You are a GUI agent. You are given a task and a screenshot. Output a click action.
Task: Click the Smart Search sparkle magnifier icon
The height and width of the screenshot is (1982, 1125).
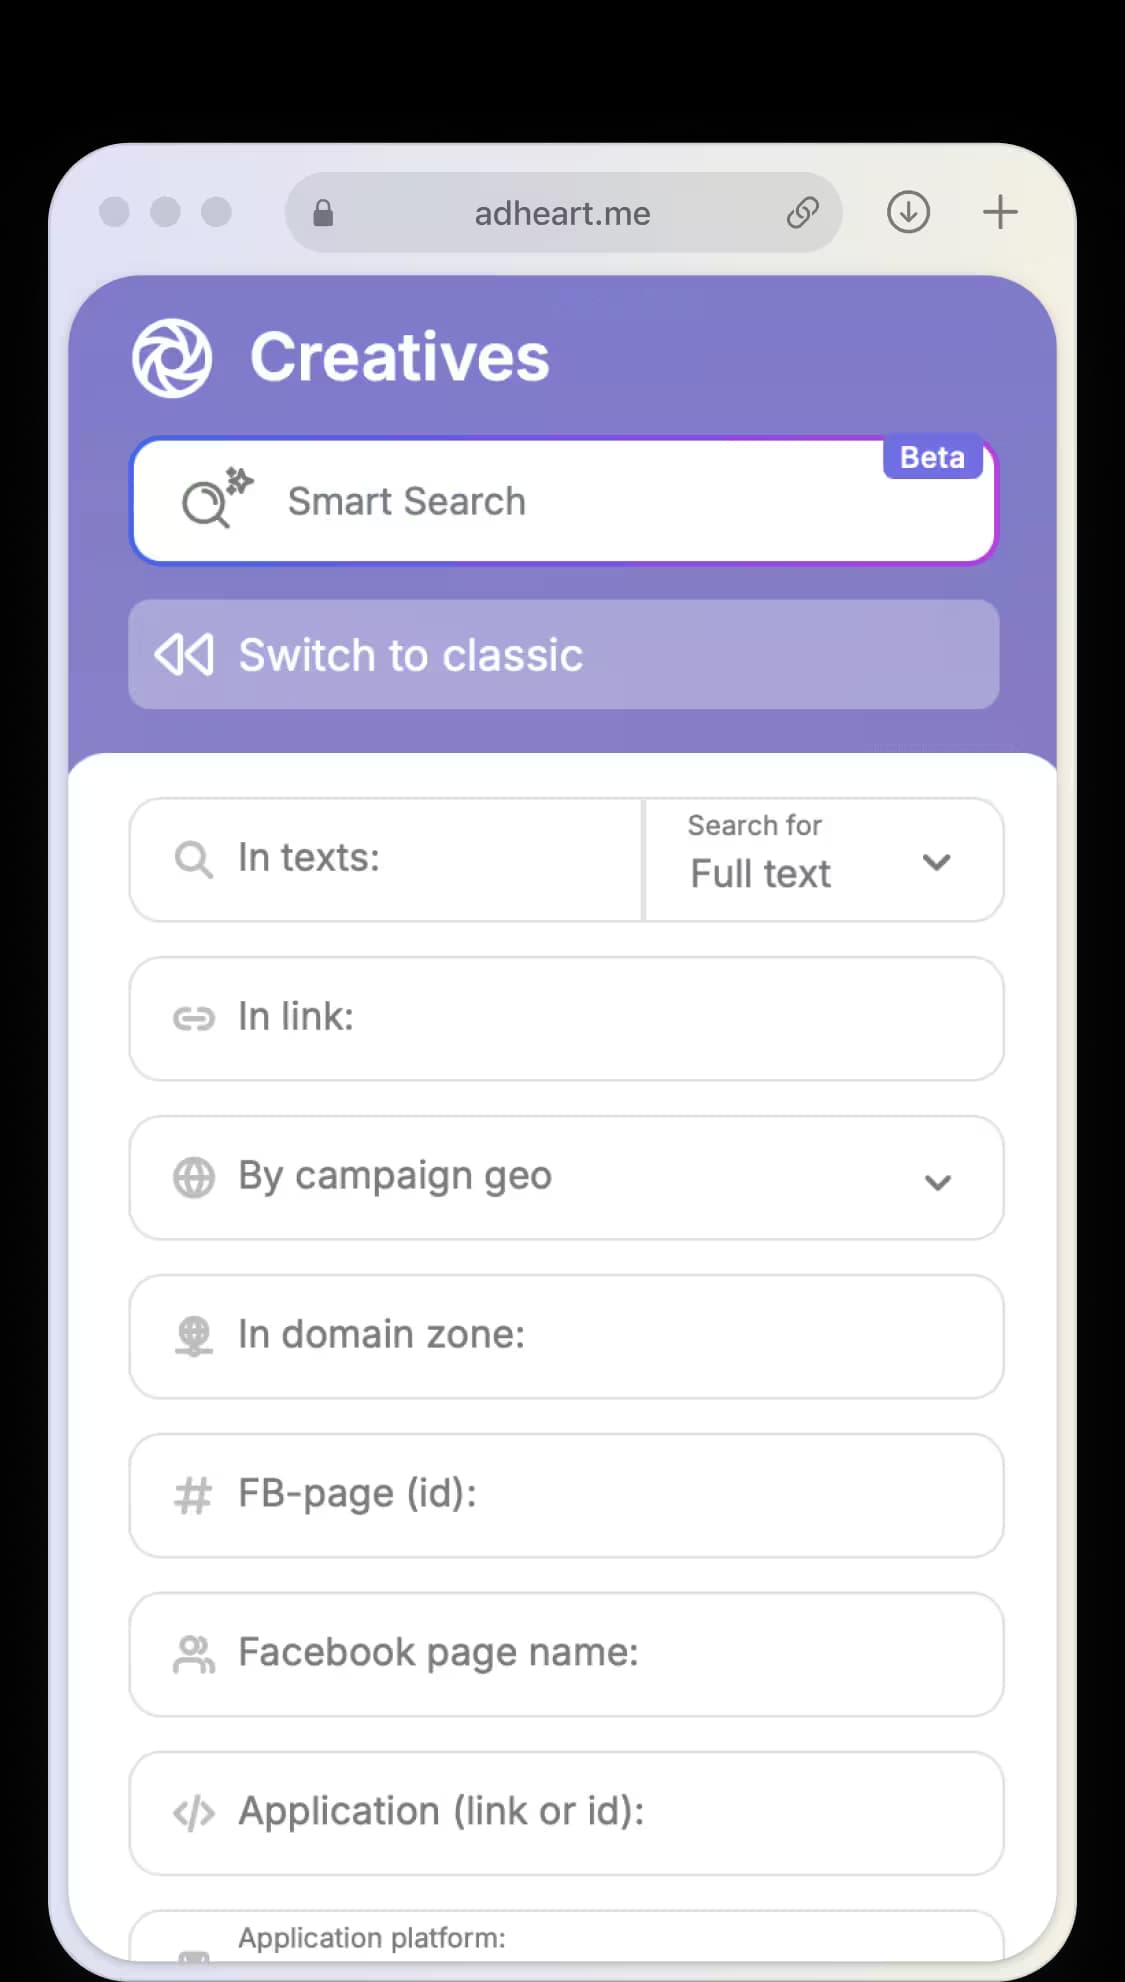click(x=211, y=500)
